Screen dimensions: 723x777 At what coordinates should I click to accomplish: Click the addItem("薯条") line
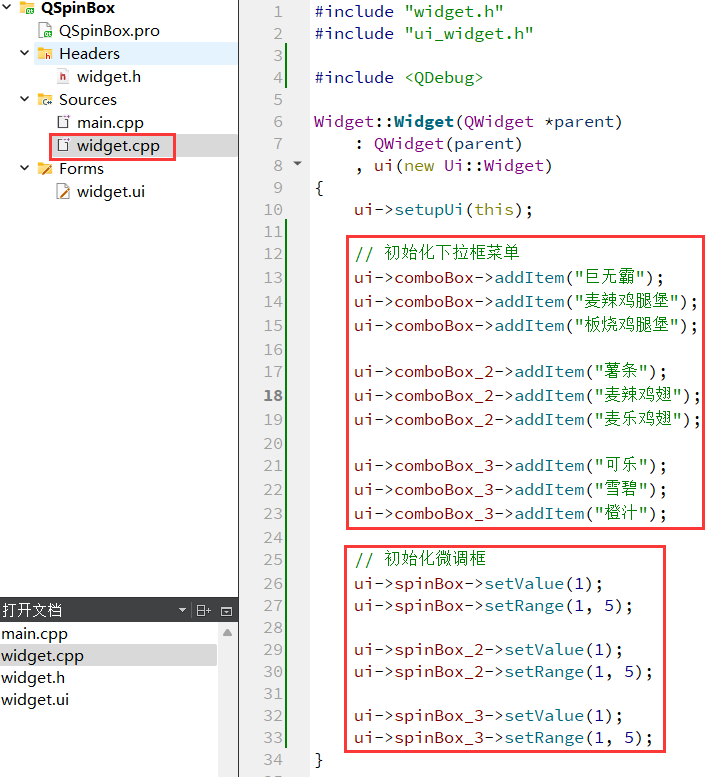click(510, 371)
